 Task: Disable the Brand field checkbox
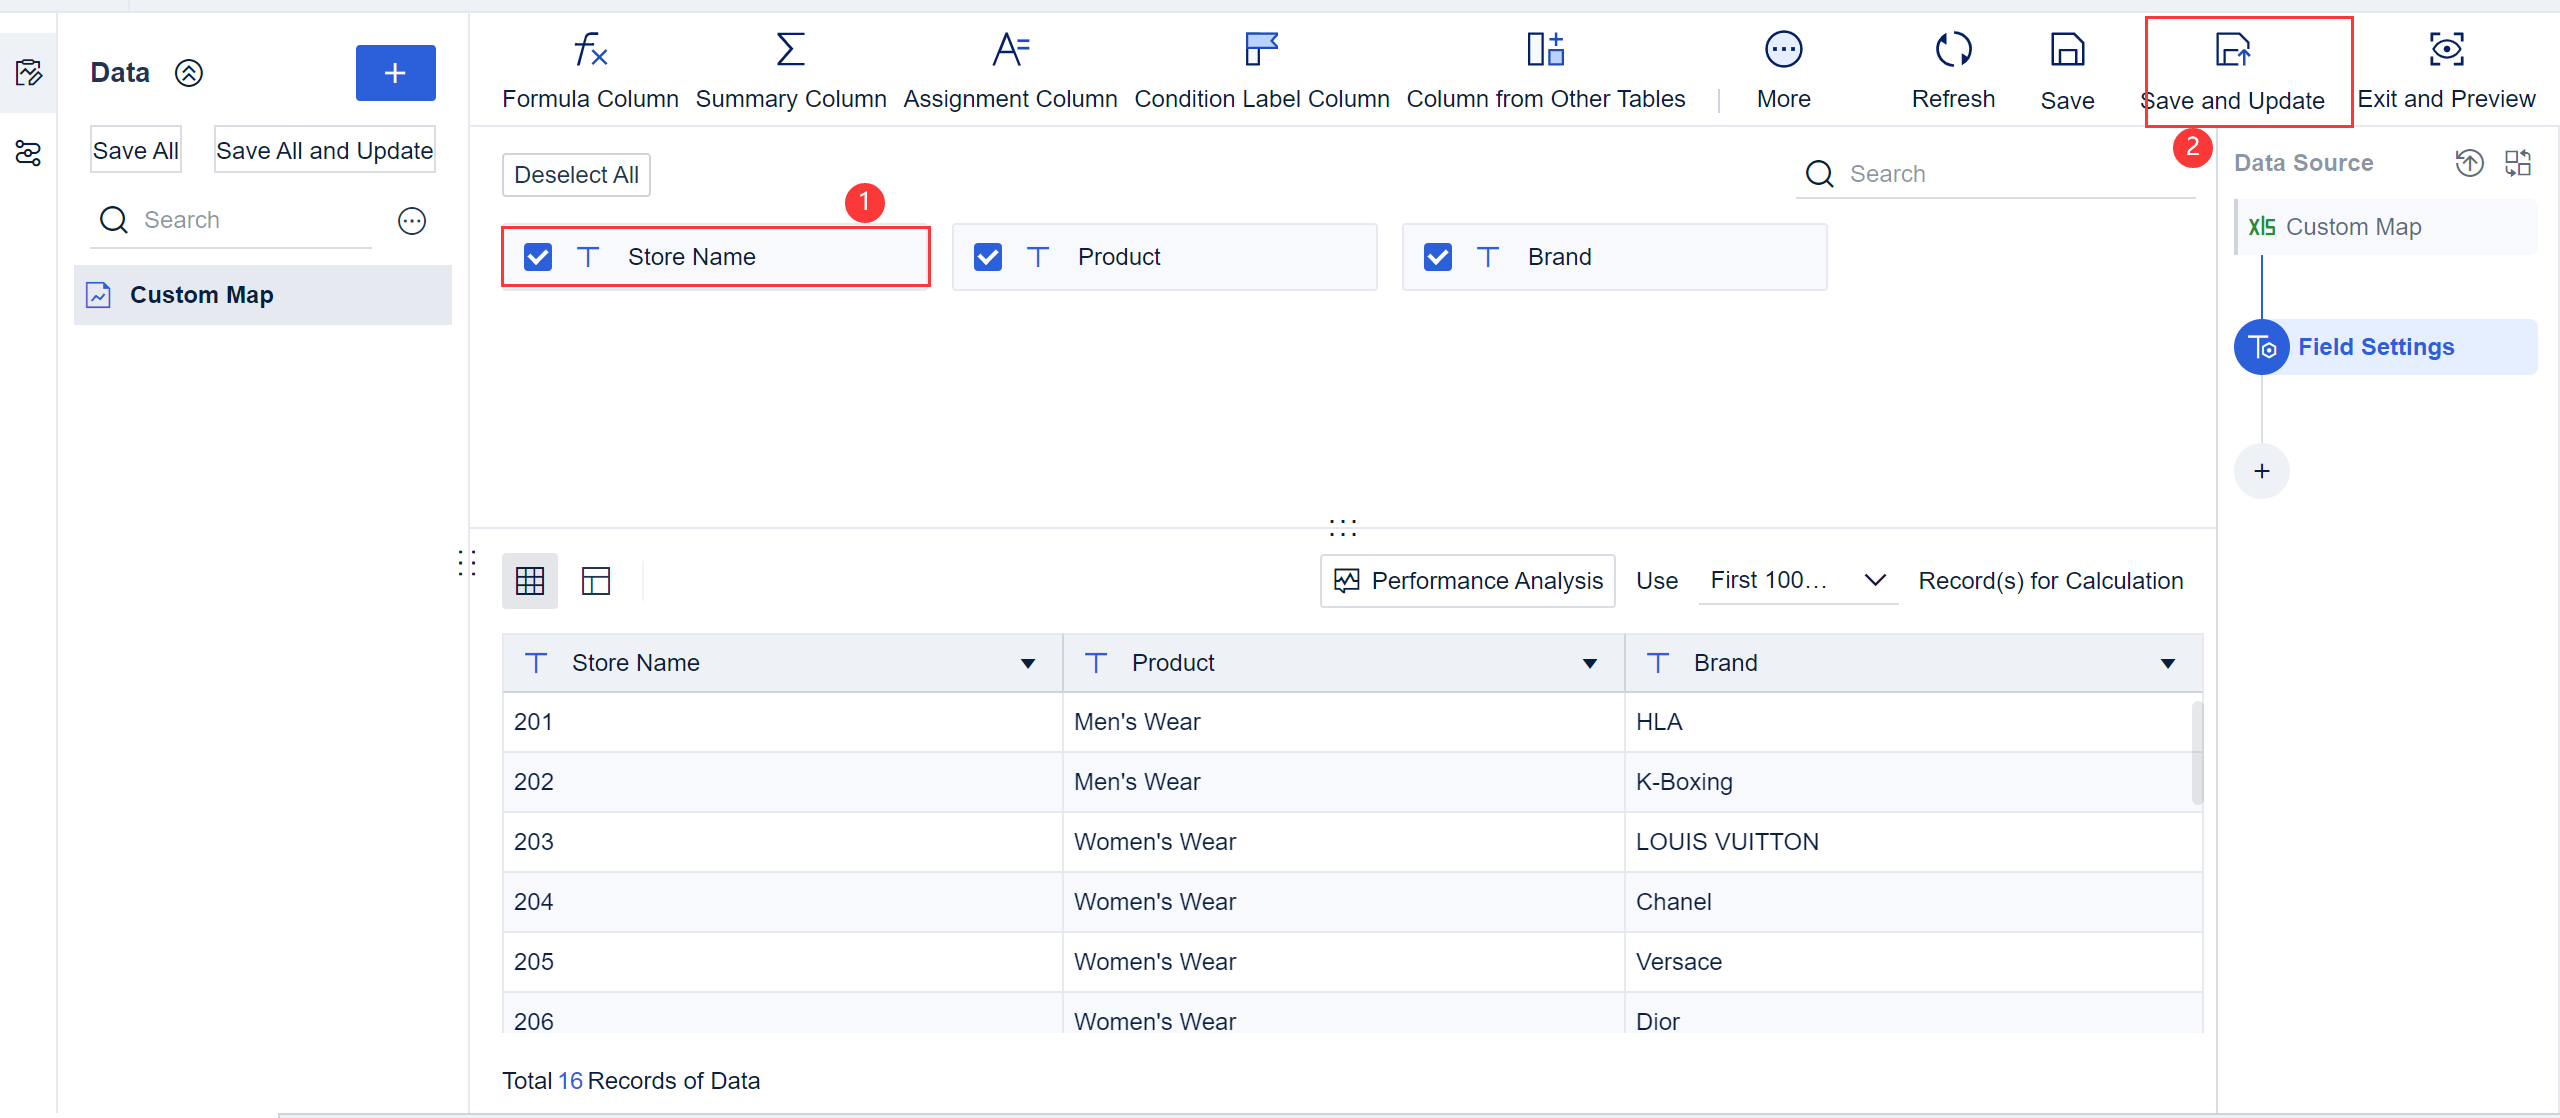pyautogui.click(x=1437, y=256)
